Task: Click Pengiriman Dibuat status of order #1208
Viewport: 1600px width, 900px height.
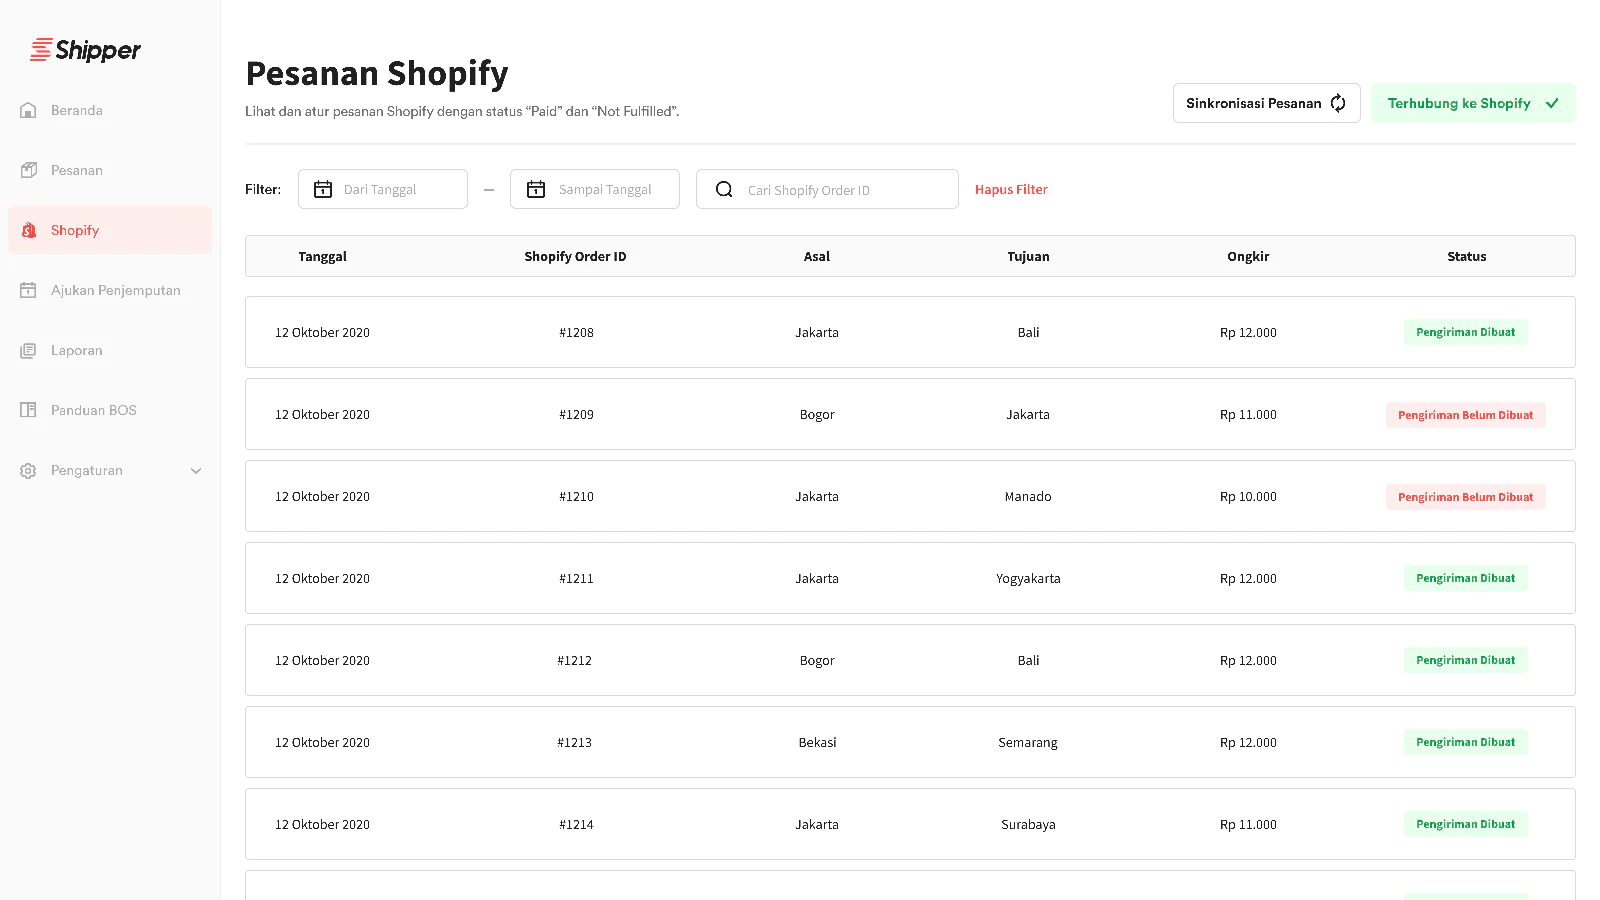Action: pos(1465,332)
